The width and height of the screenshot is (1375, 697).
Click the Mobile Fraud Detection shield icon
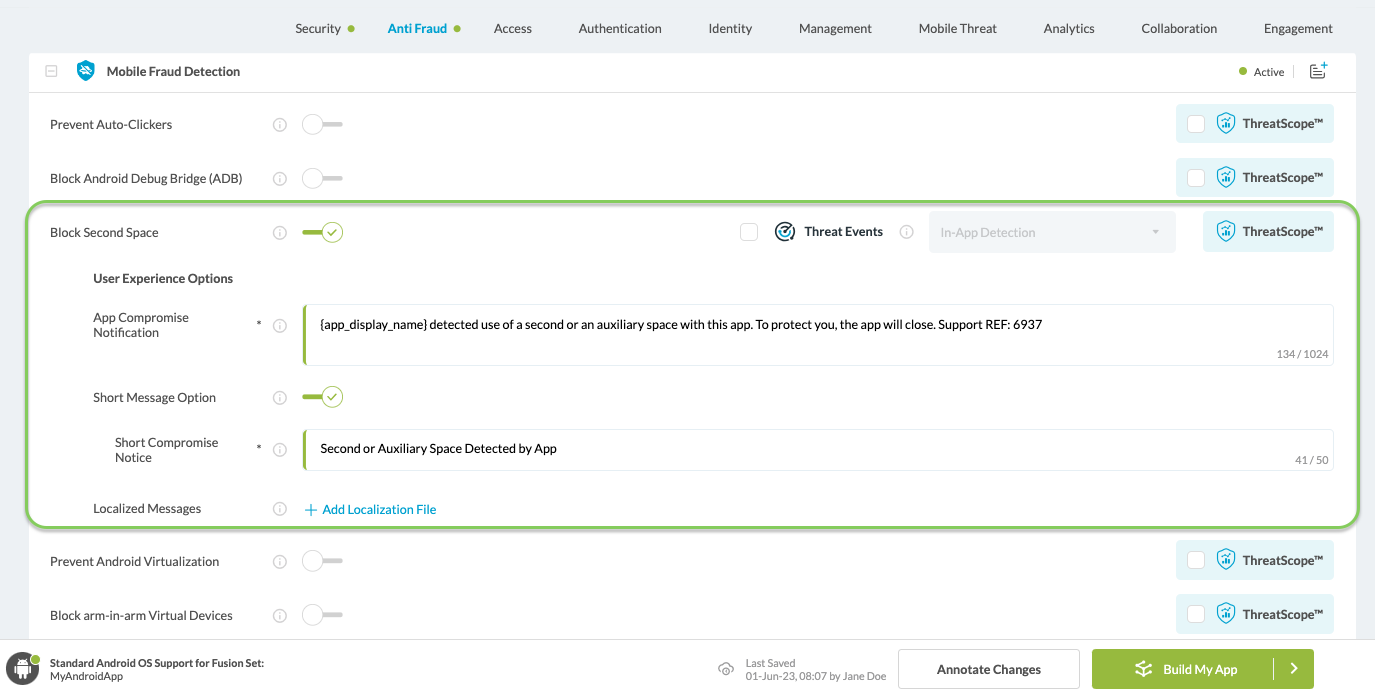[x=86, y=71]
